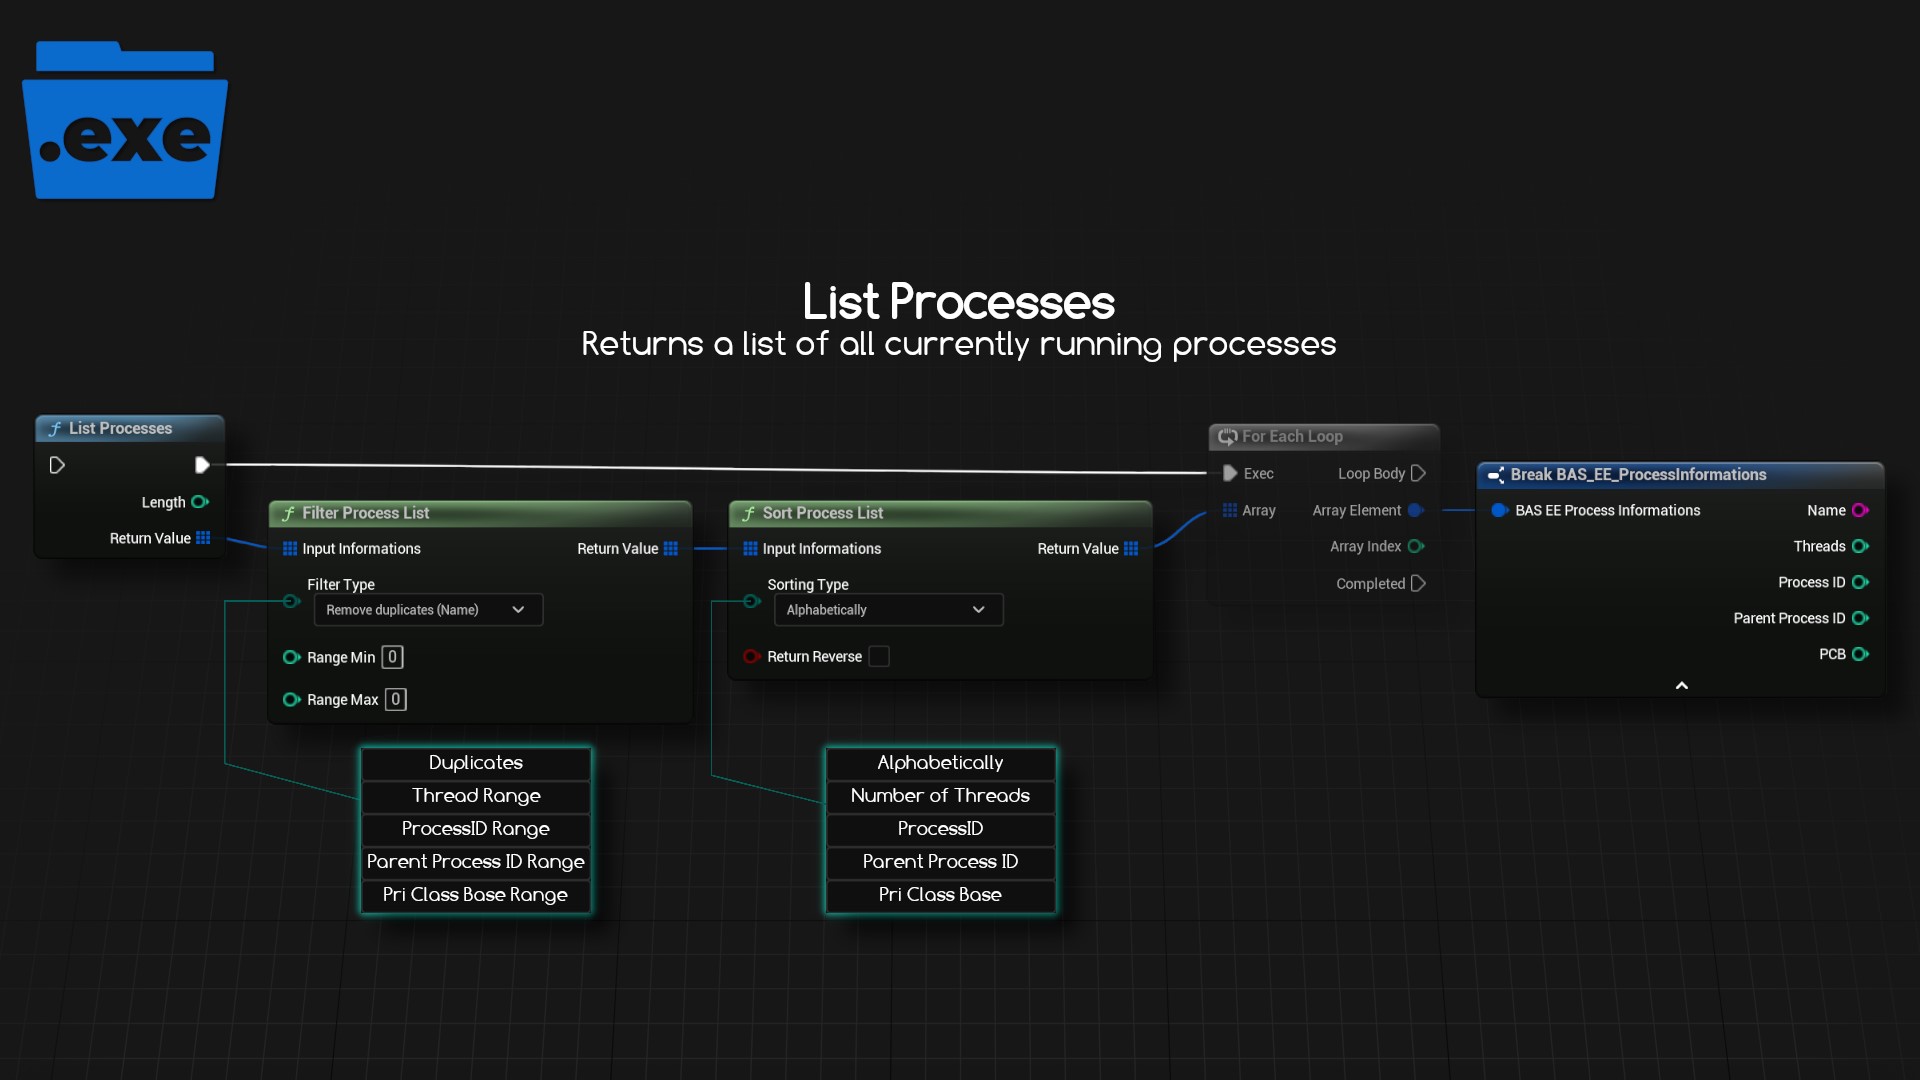Screen dimensions: 1920x1080
Task: Click the For Each Loop Completed pin
Action: (x=1418, y=584)
